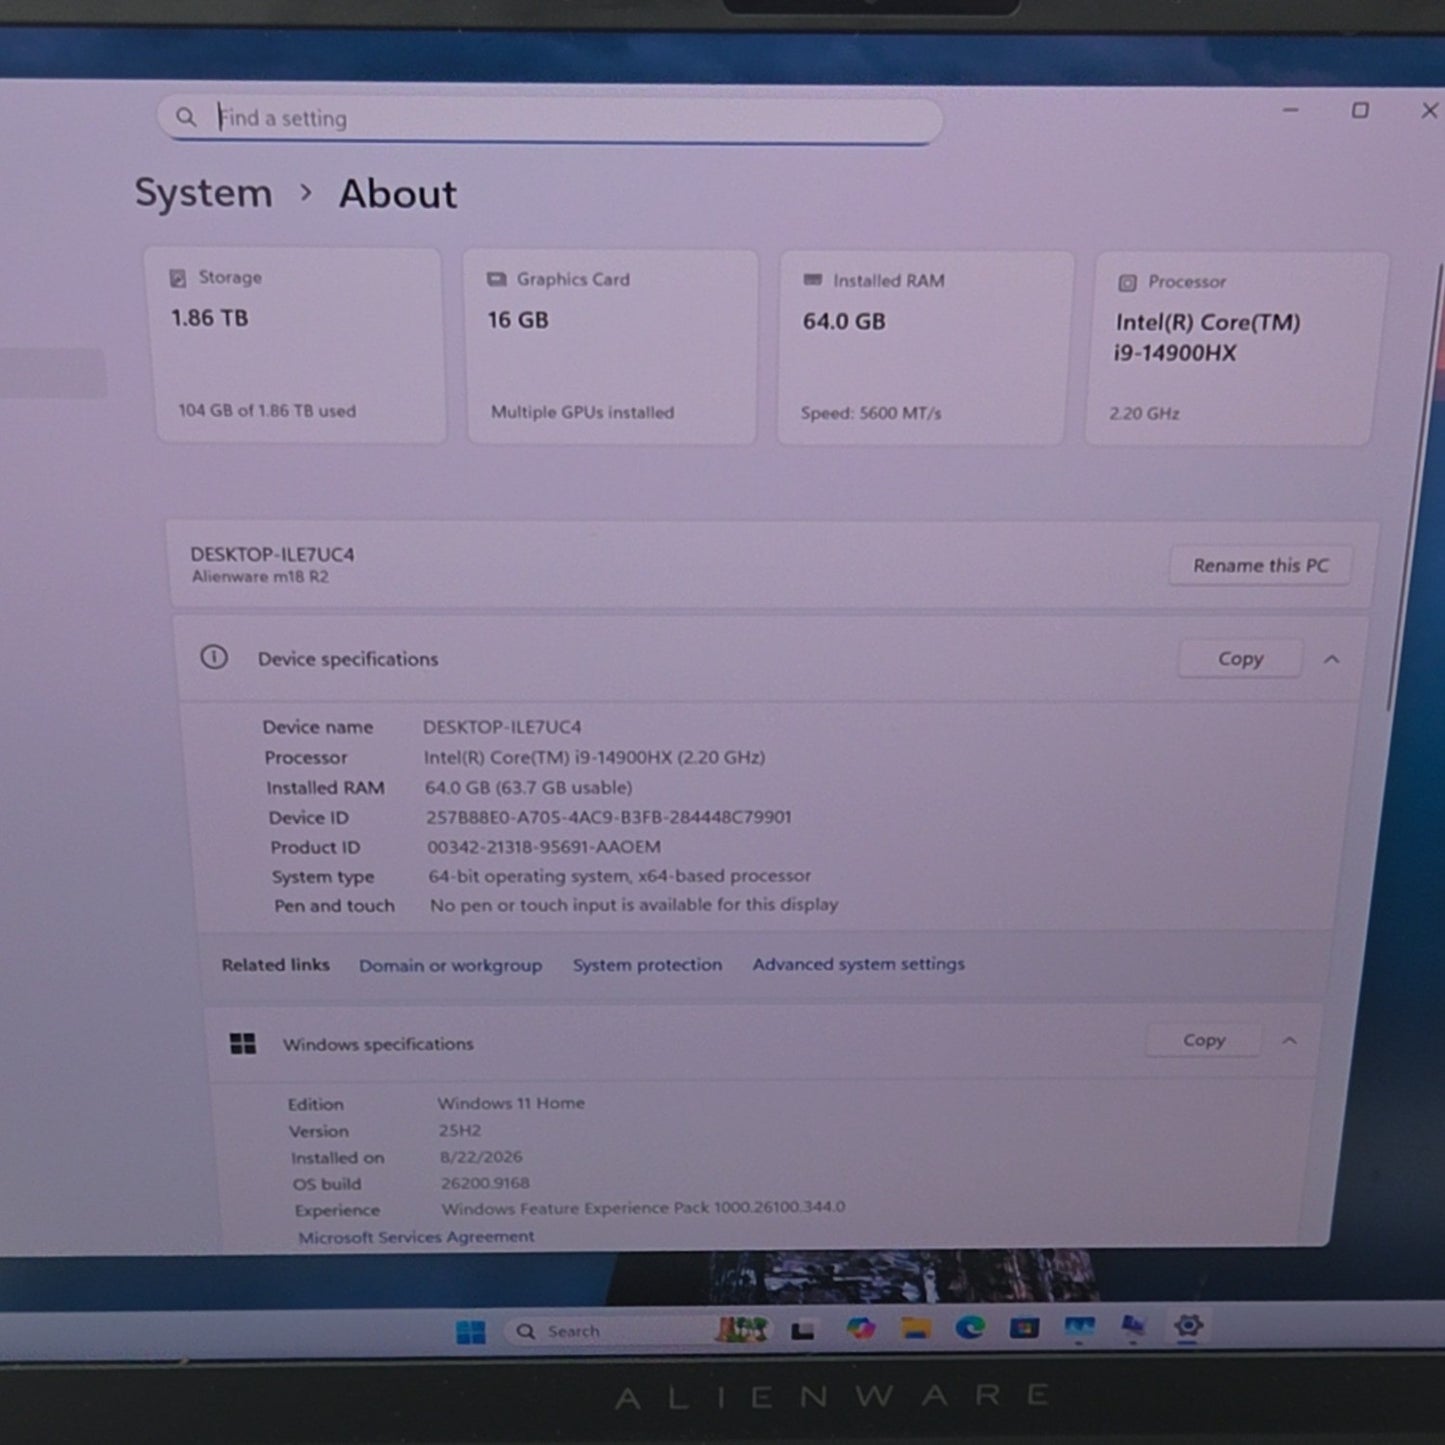This screenshot has height=1445, width=1445.
Task: Click the Version value 25H2
Action: pyautogui.click(x=460, y=1131)
